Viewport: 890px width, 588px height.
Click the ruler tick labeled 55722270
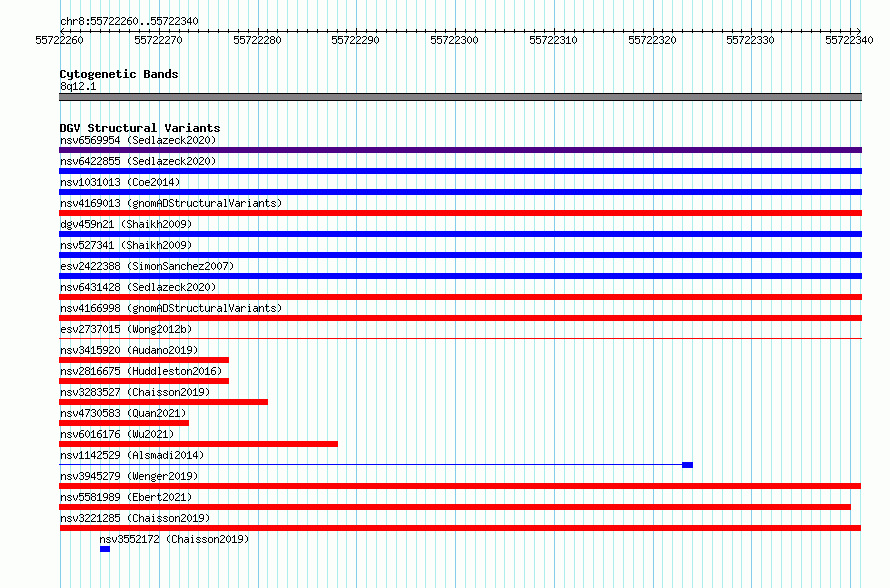pyautogui.click(x=158, y=40)
